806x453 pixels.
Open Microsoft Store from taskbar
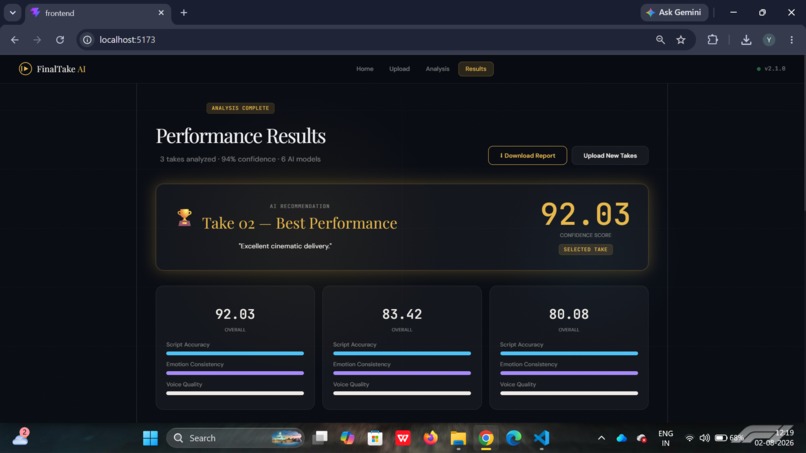pos(375,438)
